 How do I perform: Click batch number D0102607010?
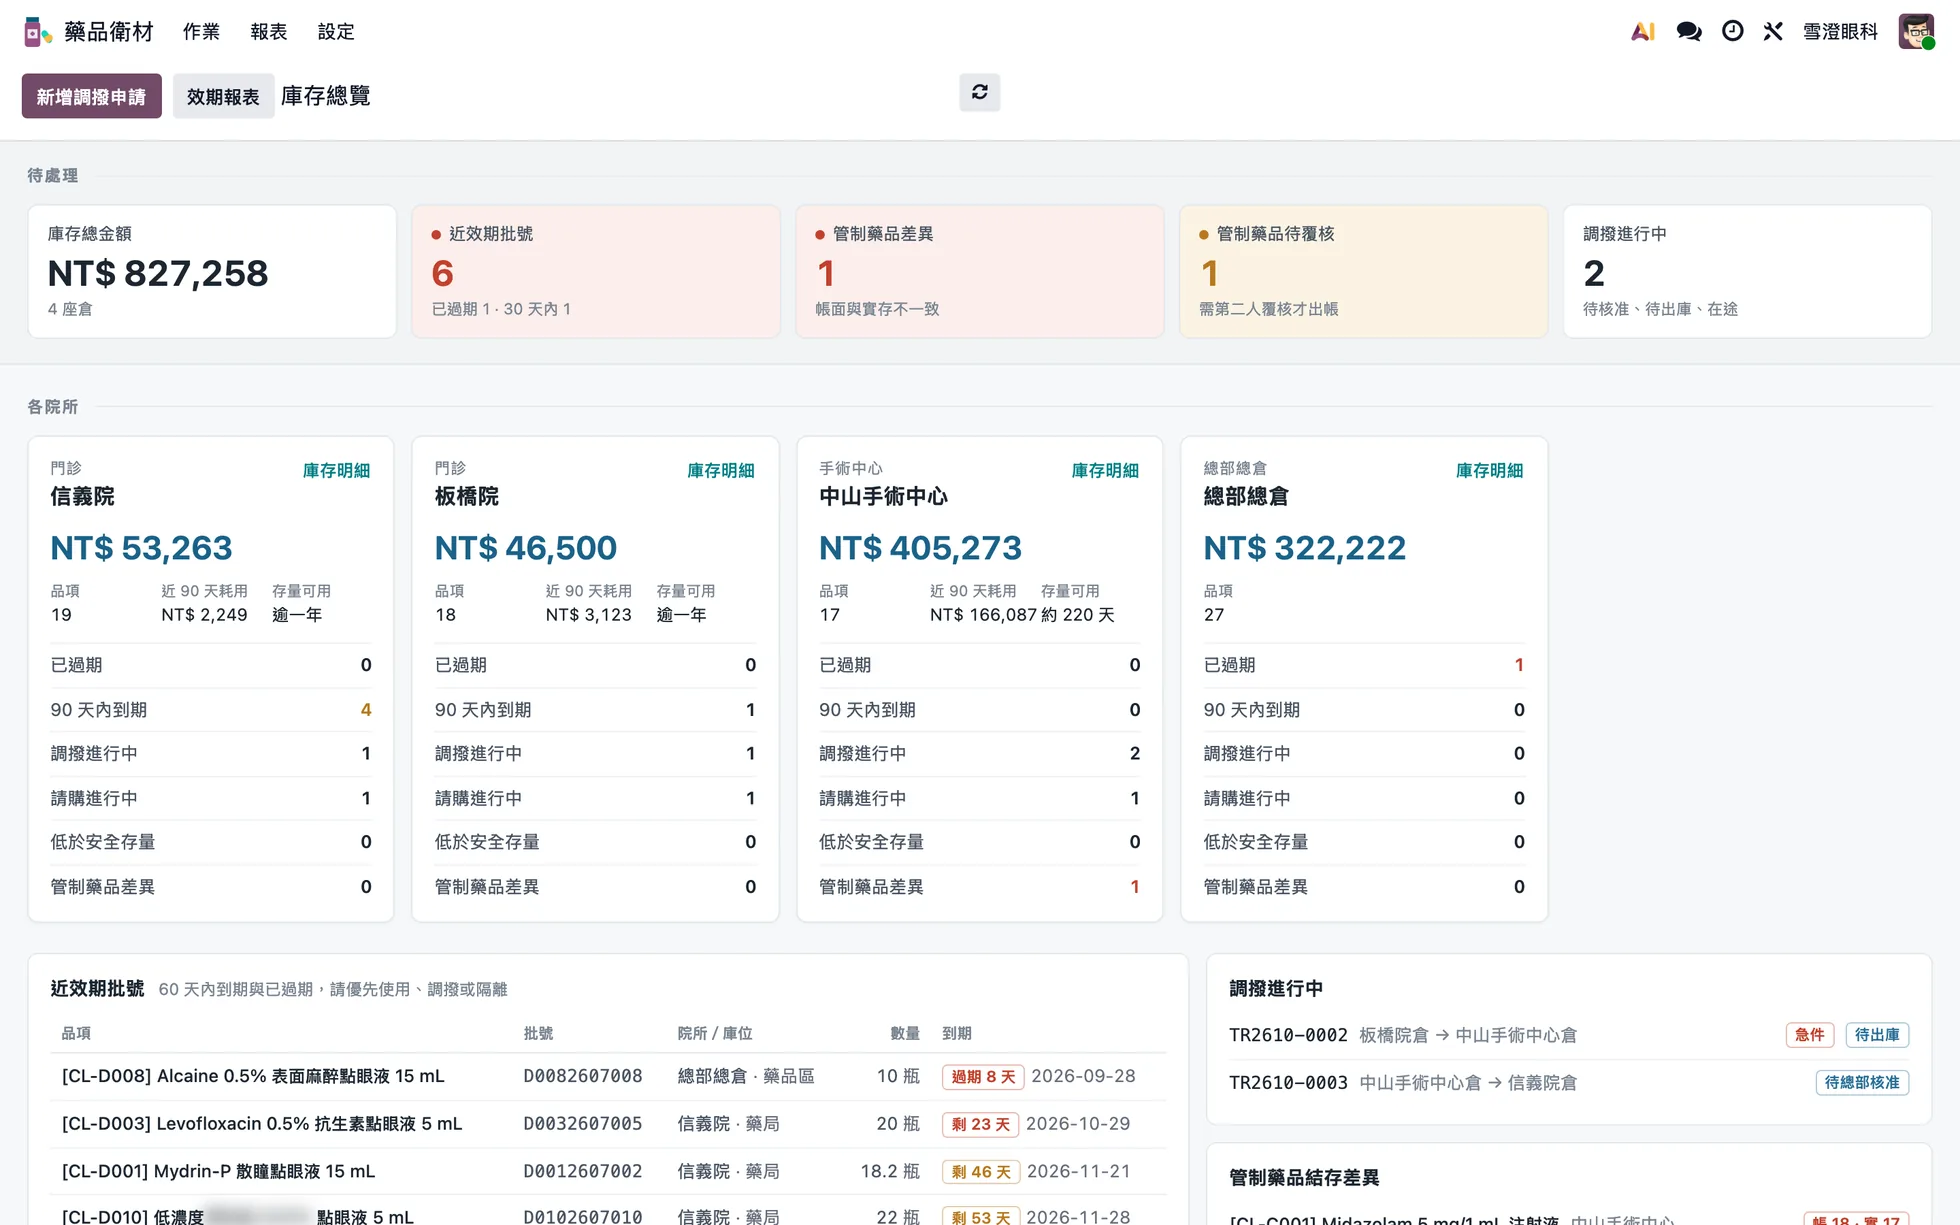[x=583, y=1217]
